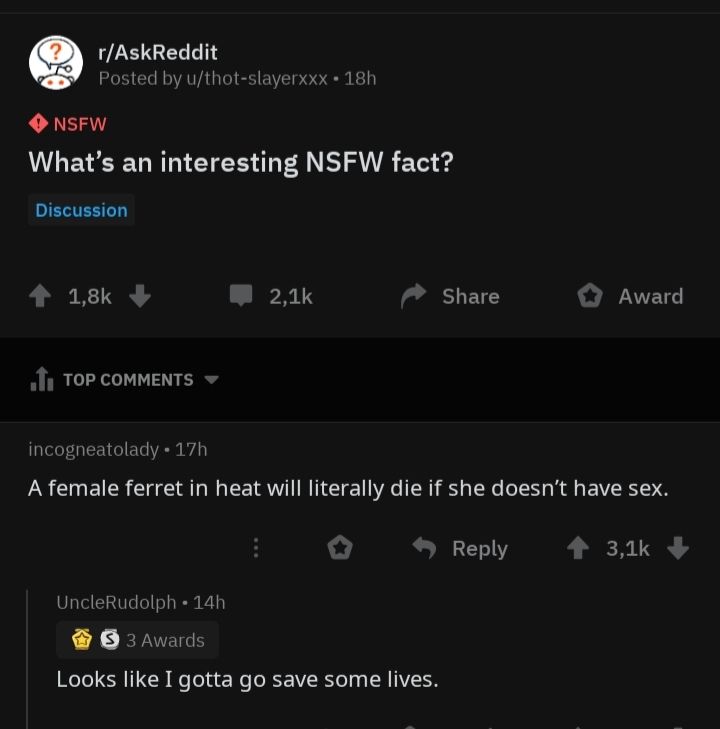Open the post's 2,1k comments
The height and width of the screenshot is (729, 720).
click(x=272, y=296)
